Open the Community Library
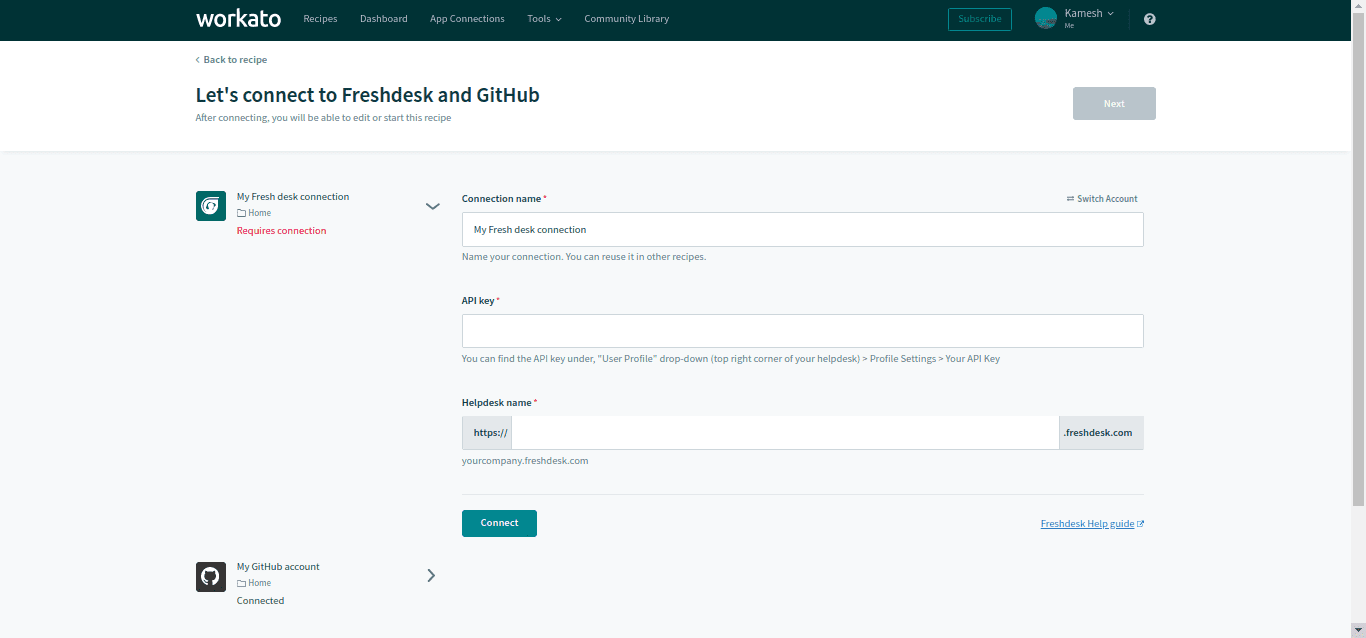This screenshot has height=638, width=1366. (626, 18)
